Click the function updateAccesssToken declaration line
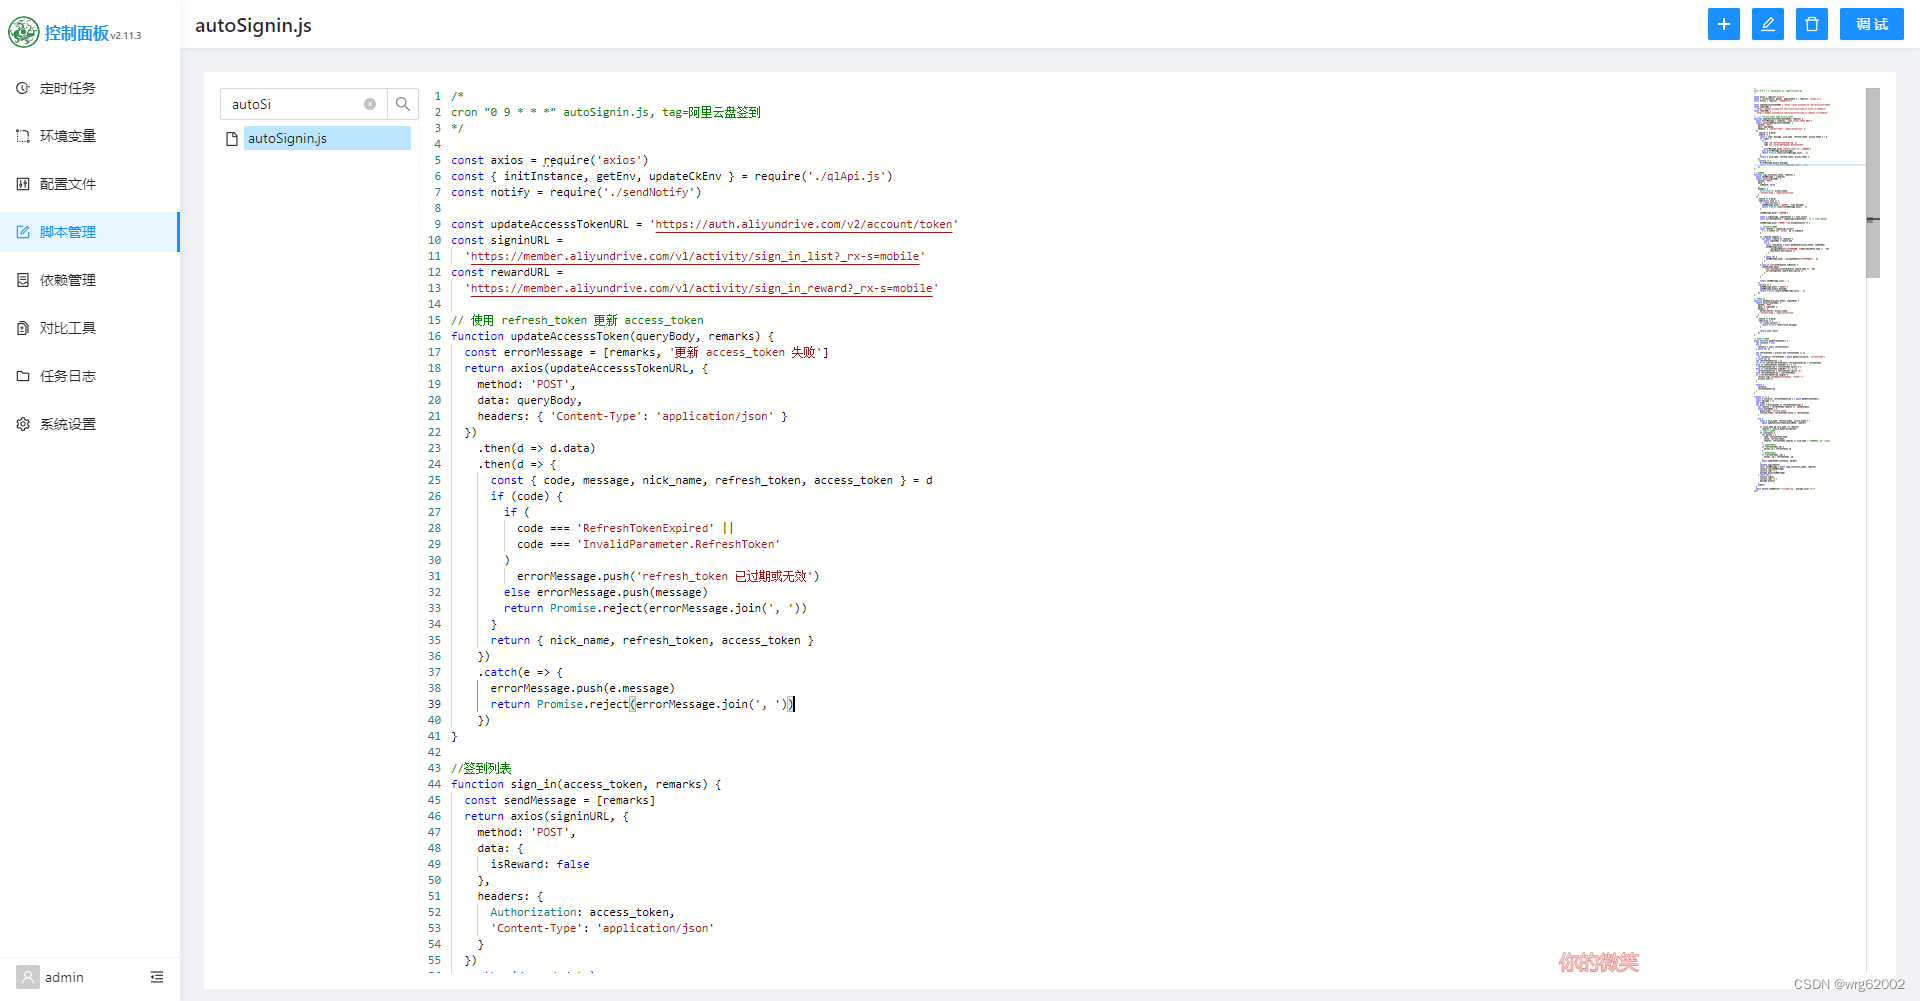1920x1001 pixels. pyautogui.click(x=612, y=336)
